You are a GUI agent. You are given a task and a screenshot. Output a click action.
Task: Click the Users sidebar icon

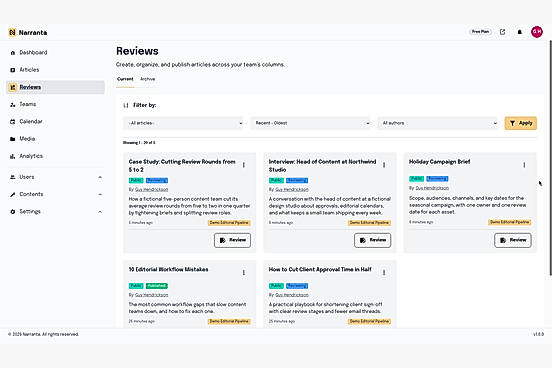[13, 177]
